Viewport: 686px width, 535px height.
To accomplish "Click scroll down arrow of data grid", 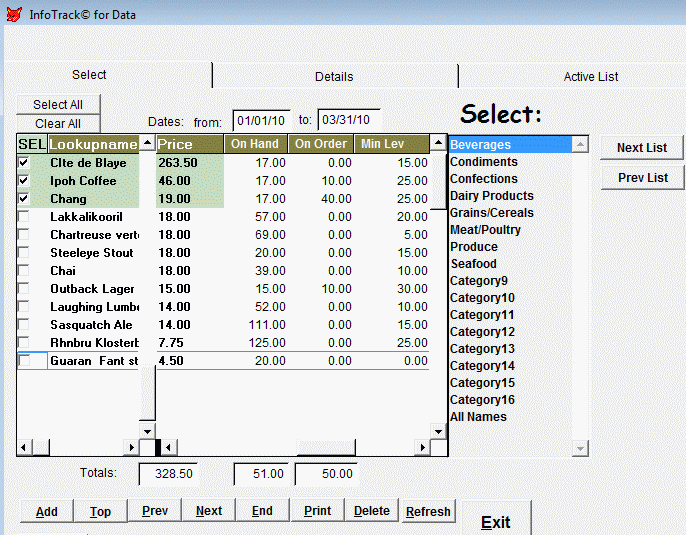I will point(438,431).
